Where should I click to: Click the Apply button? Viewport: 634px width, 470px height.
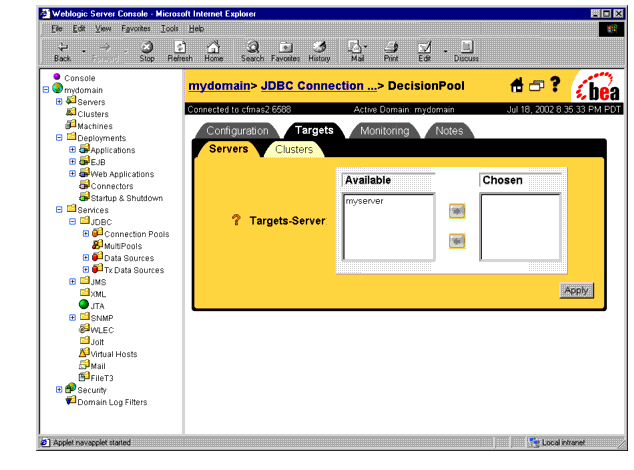click(x=576, y=290)
